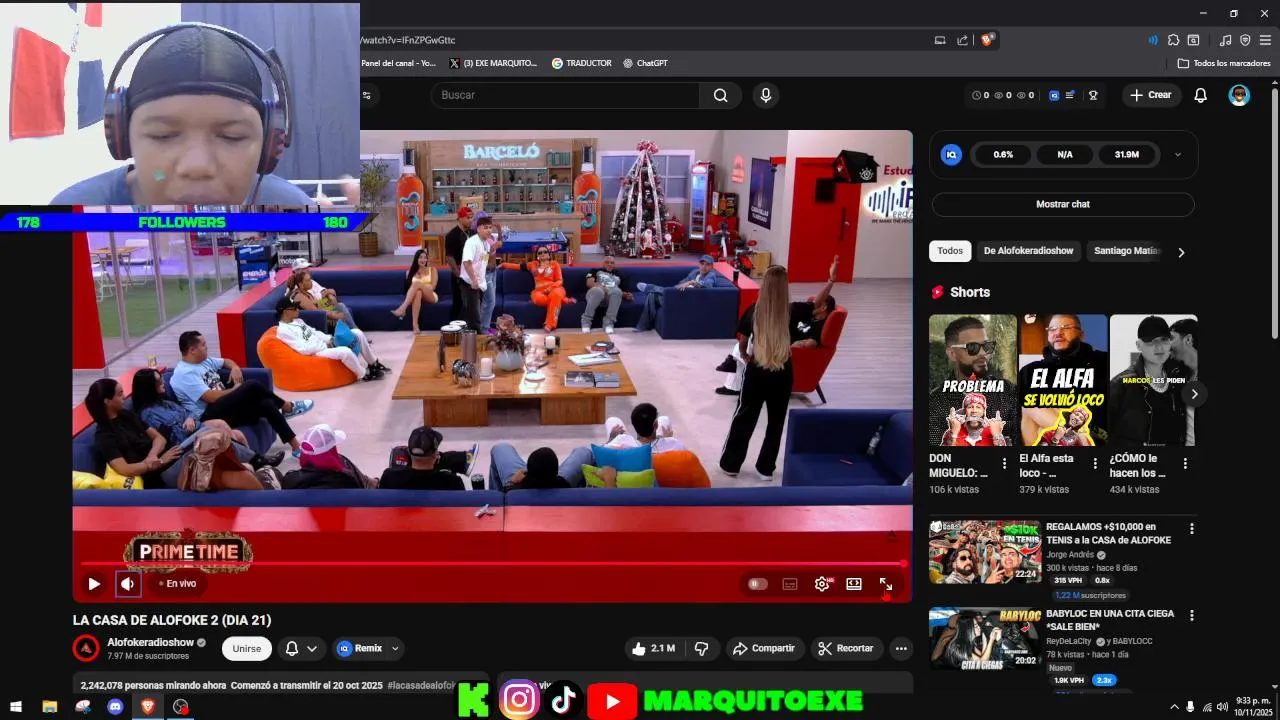Open the ¿CÓMO le hacen los short

click(1154, 380)
